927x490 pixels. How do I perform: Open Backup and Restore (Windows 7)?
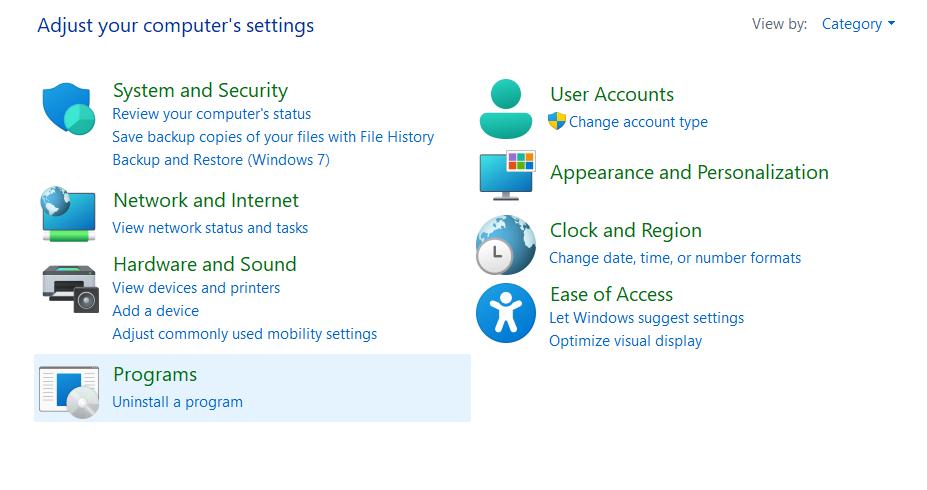221,160
